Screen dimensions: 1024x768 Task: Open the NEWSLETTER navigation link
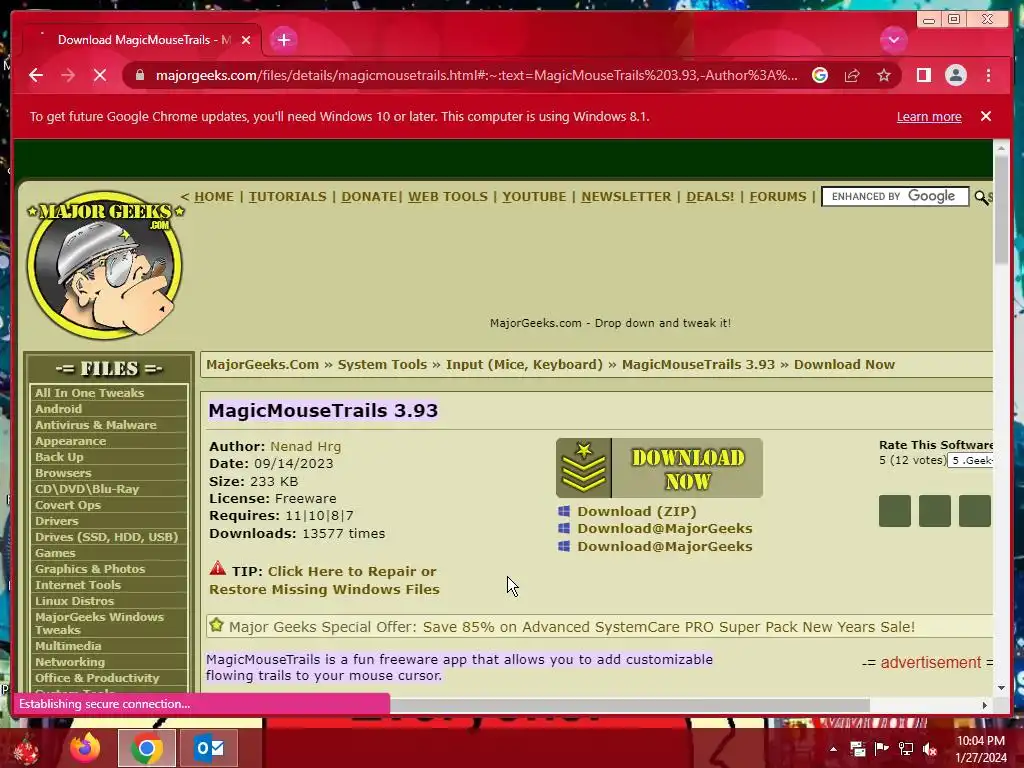coord(626,197)
